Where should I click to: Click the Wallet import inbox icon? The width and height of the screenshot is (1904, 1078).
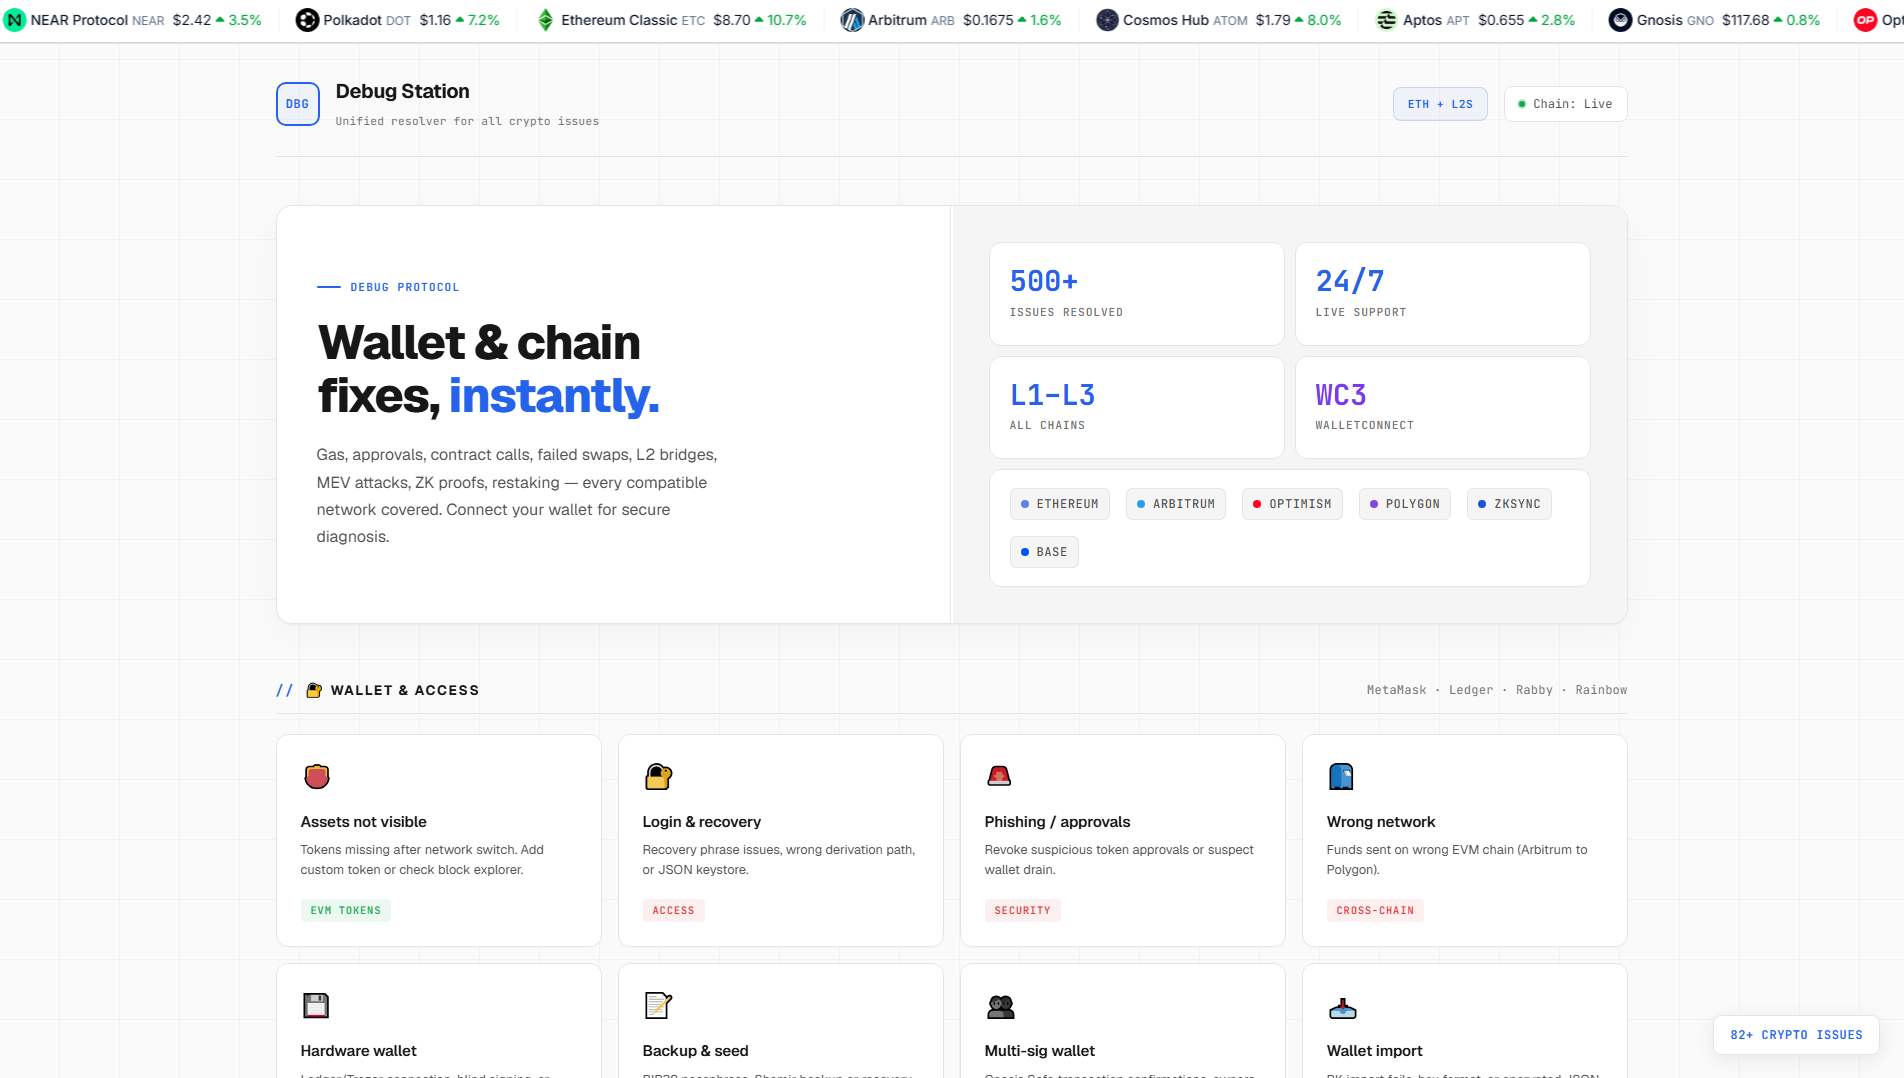1342,1008
